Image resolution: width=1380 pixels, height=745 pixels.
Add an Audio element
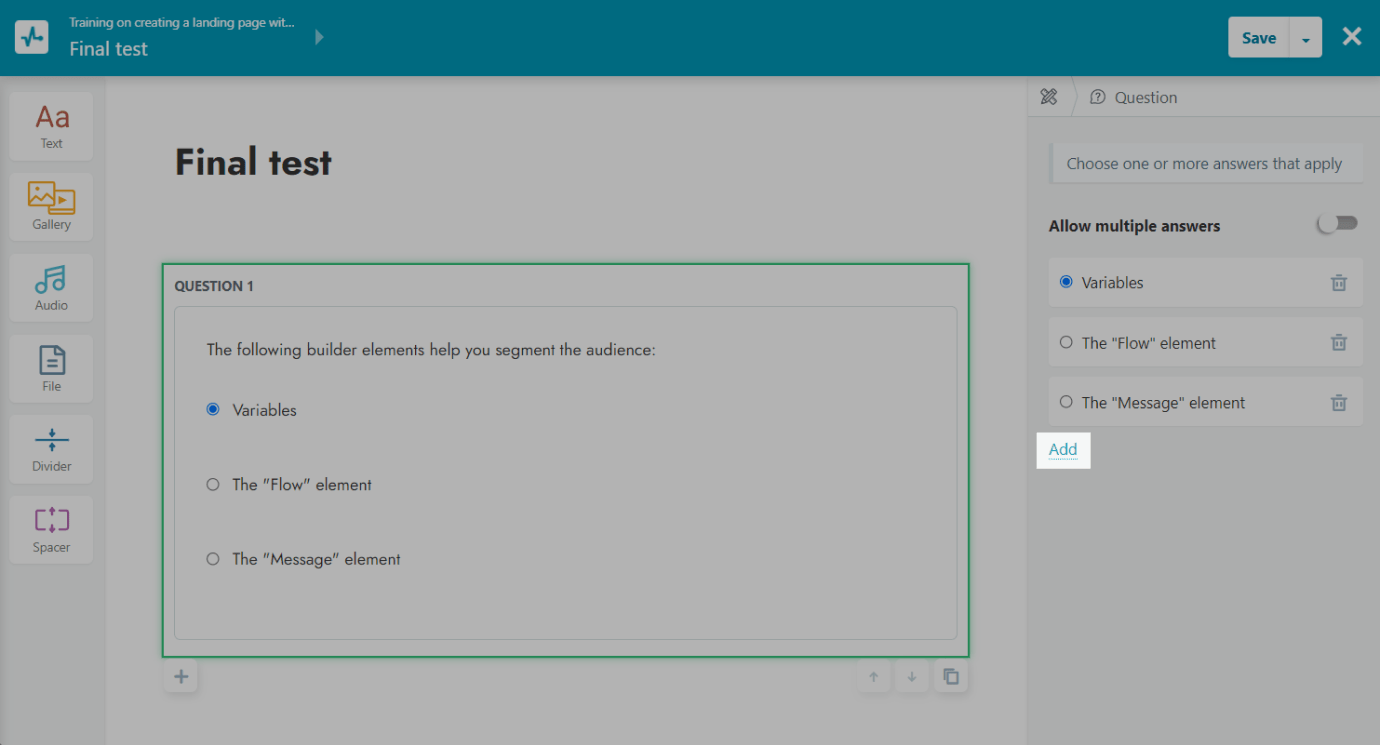tap(51, 287)
